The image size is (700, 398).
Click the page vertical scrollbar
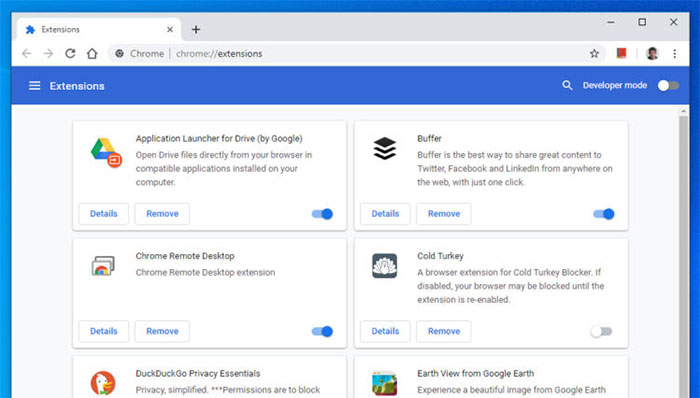point(683,257)
